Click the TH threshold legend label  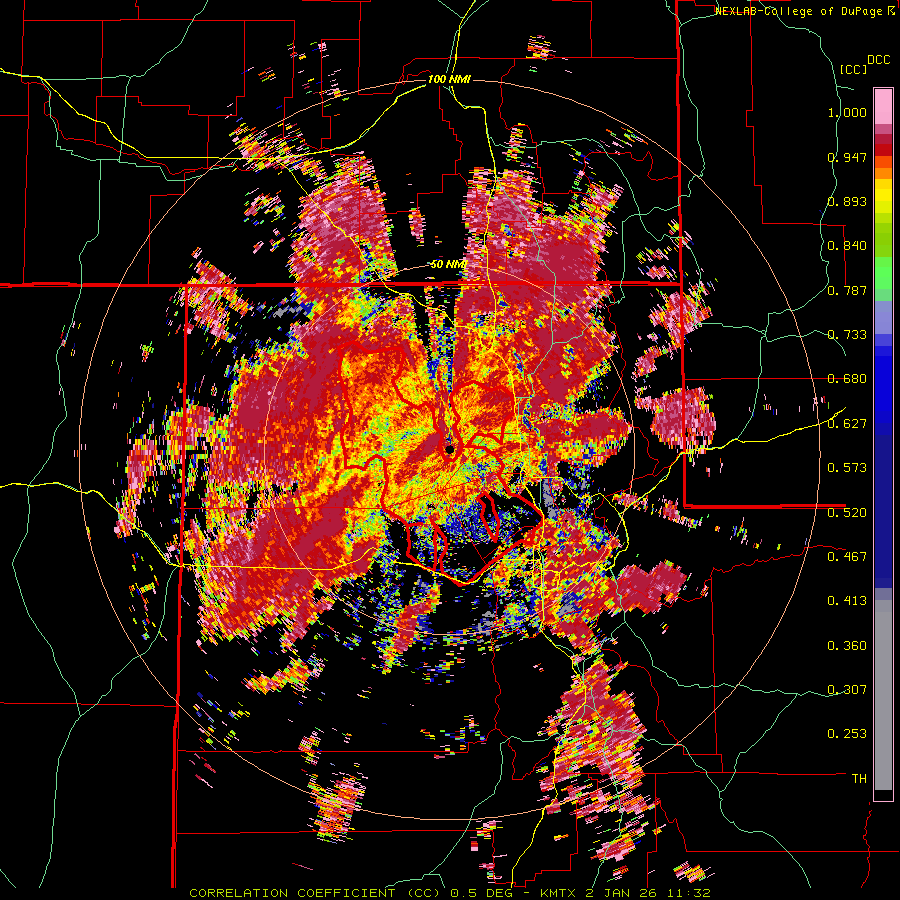(859, 779)
